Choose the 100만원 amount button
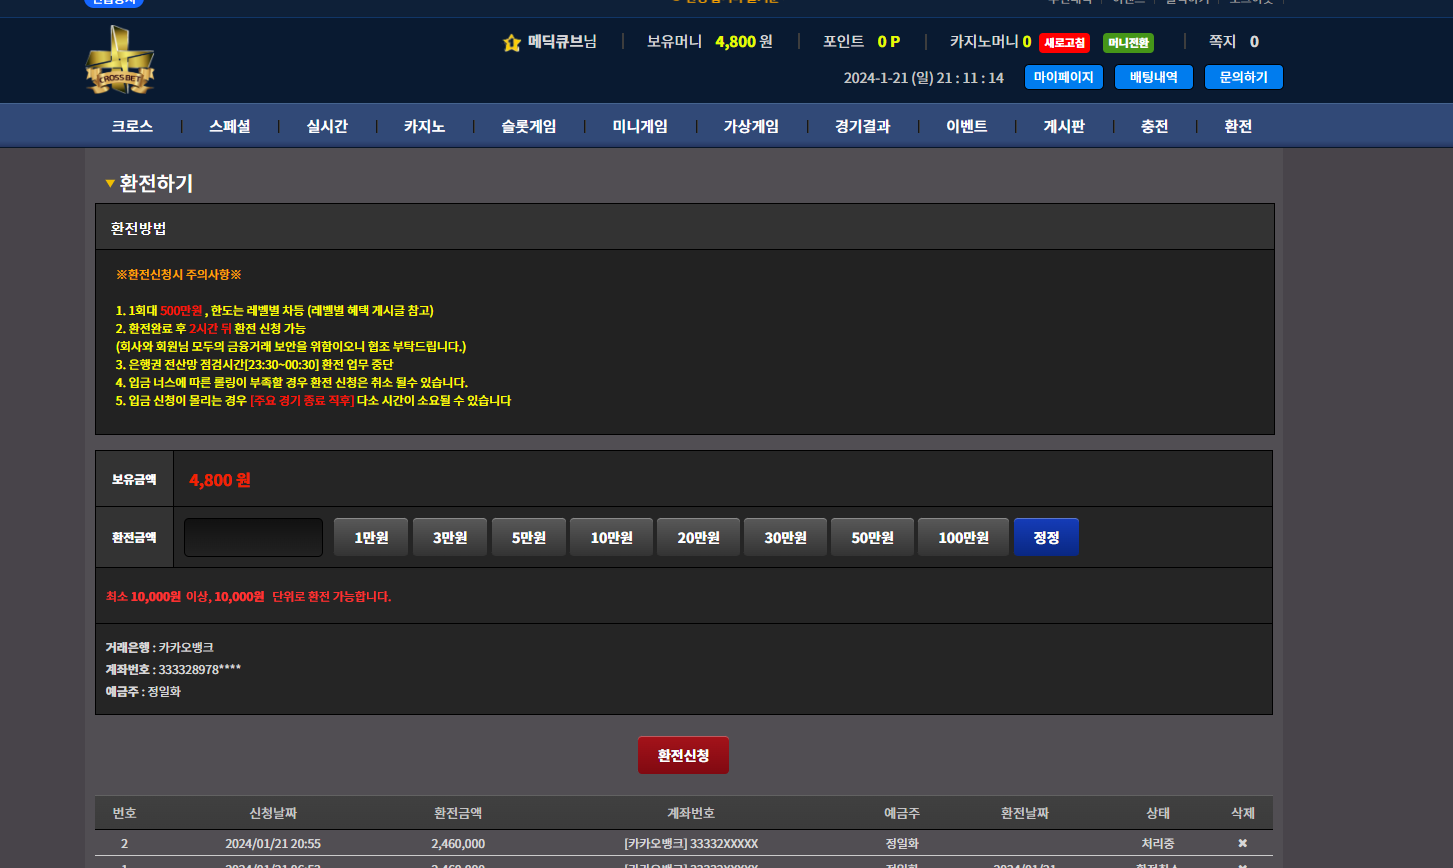Image resolution: width=1453 pixels, height=868 pixels. (963, 537)
